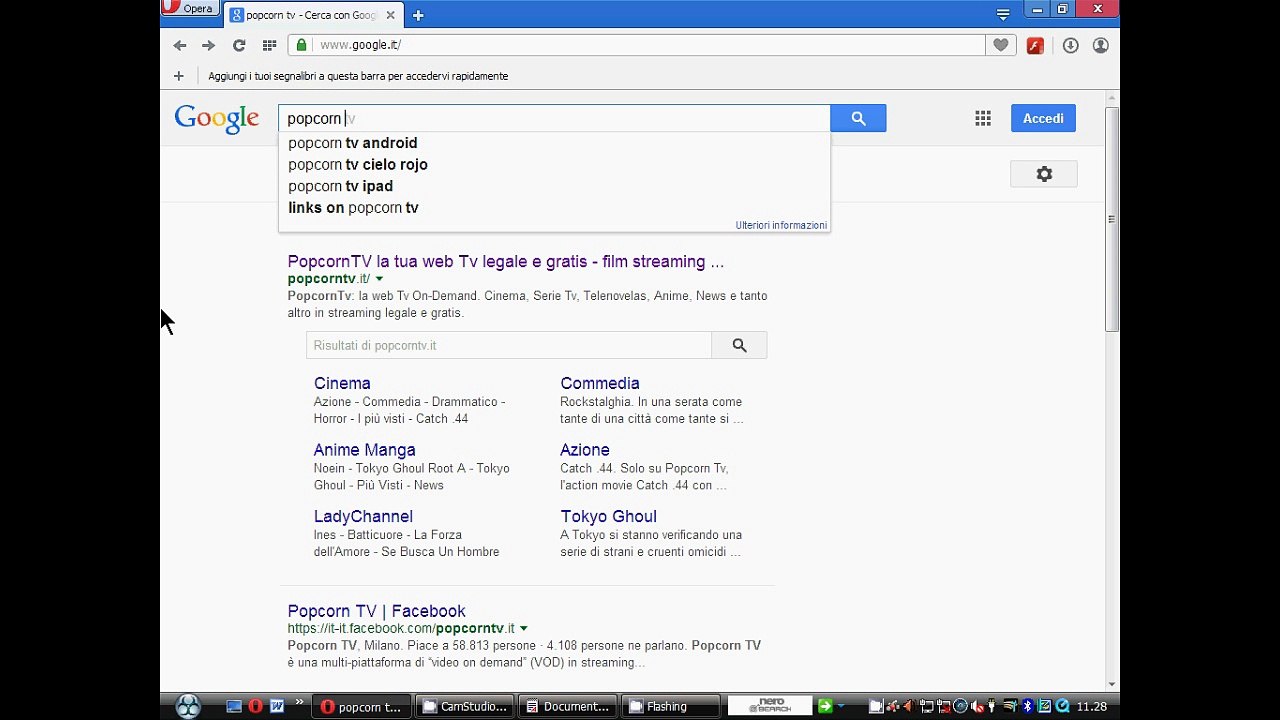Image resolution: width=1280 pixels, height=720 pixels.
Task: Click the Bluetooth tray icon
Action: tap(1027, 706)
